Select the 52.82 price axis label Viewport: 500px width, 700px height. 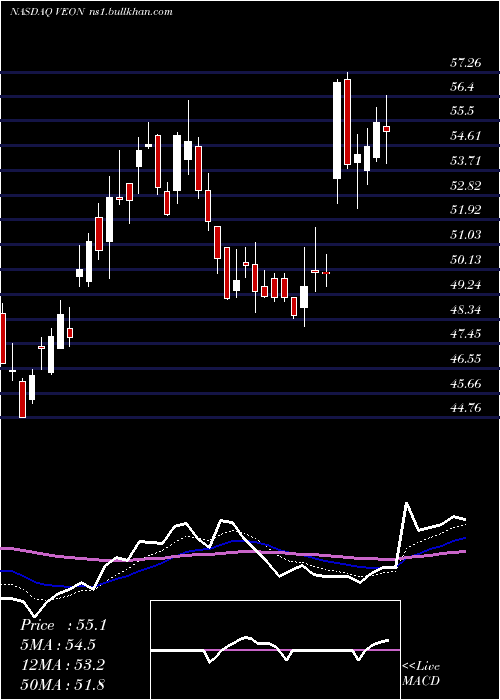point(466,186)
